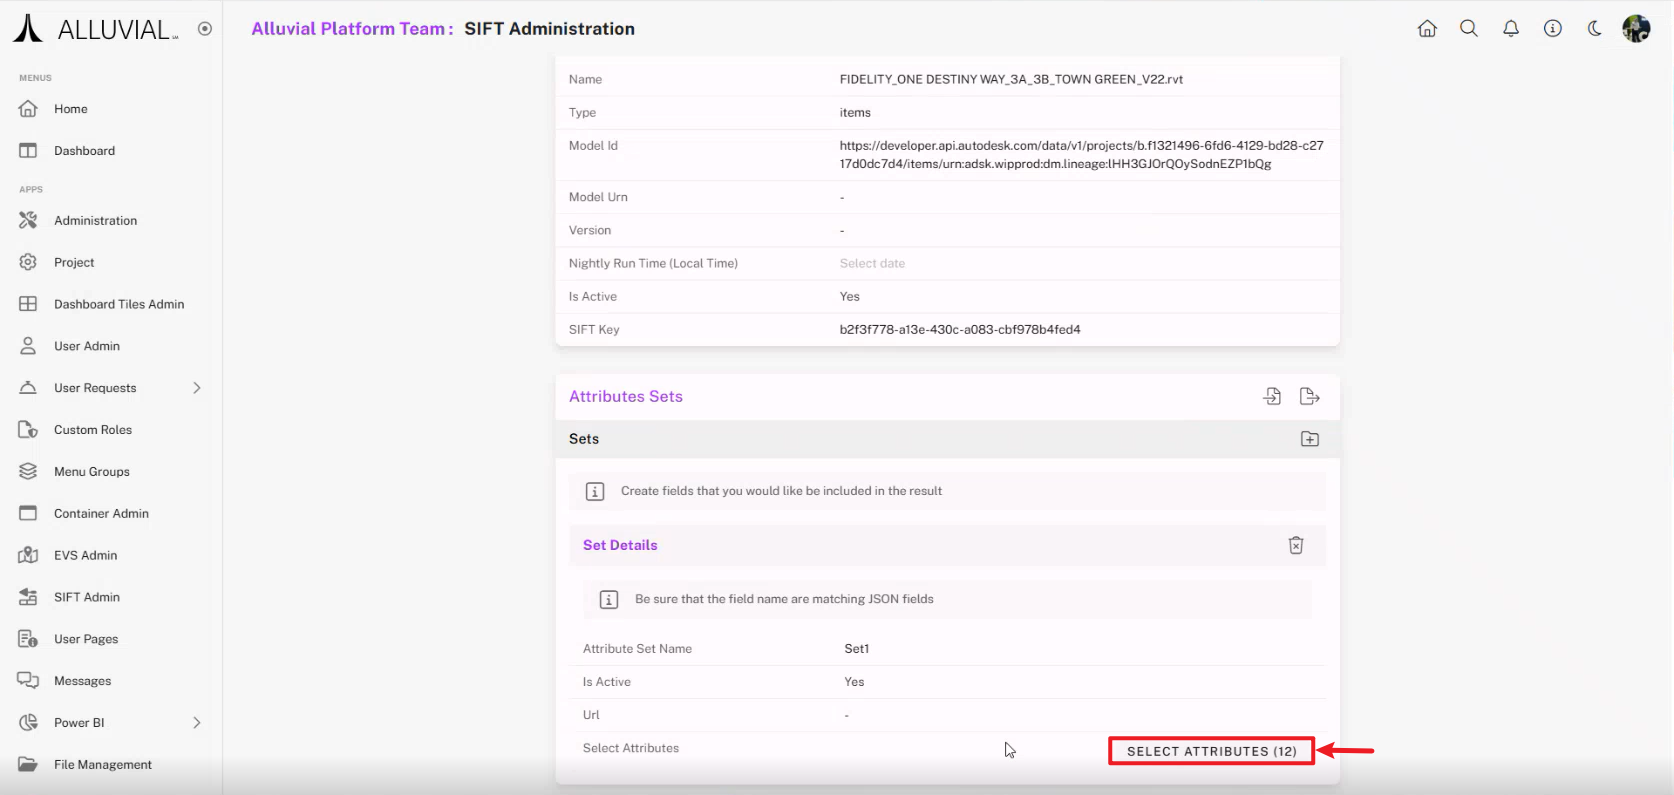Click the info circle icon in header
This screenshot has width=1674, height=795.
pyautogui.click(x=1553, y=29)
